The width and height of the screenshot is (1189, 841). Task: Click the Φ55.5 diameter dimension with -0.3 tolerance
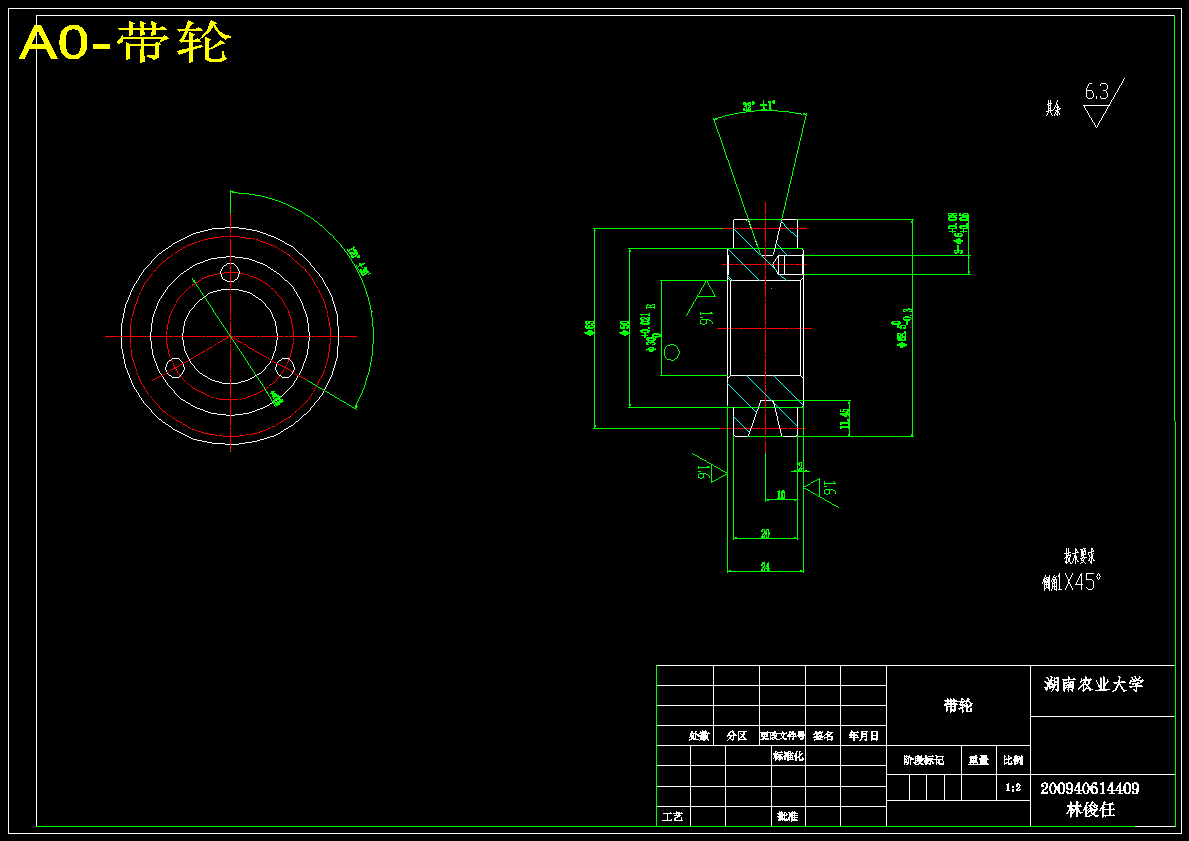(x=903, y=328)
